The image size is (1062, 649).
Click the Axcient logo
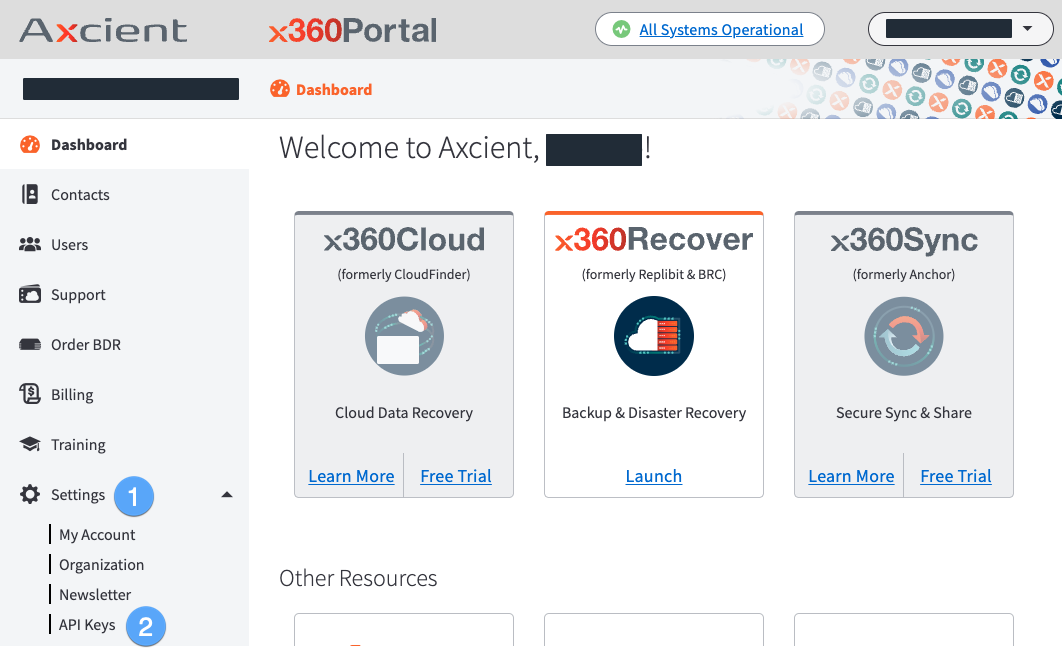click(103, 30)
